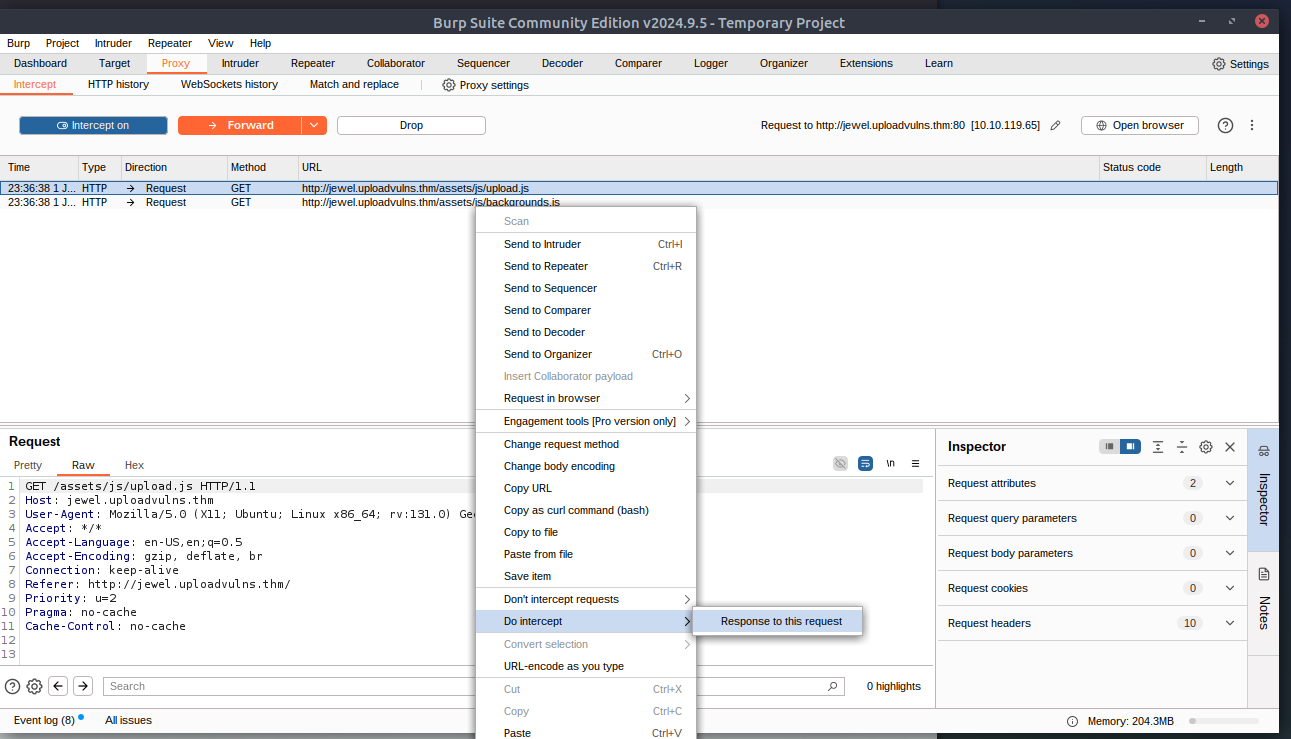Toggle hide non-printable characters eye icon
Screen dimensions: 1291x739
coord(840,464)
